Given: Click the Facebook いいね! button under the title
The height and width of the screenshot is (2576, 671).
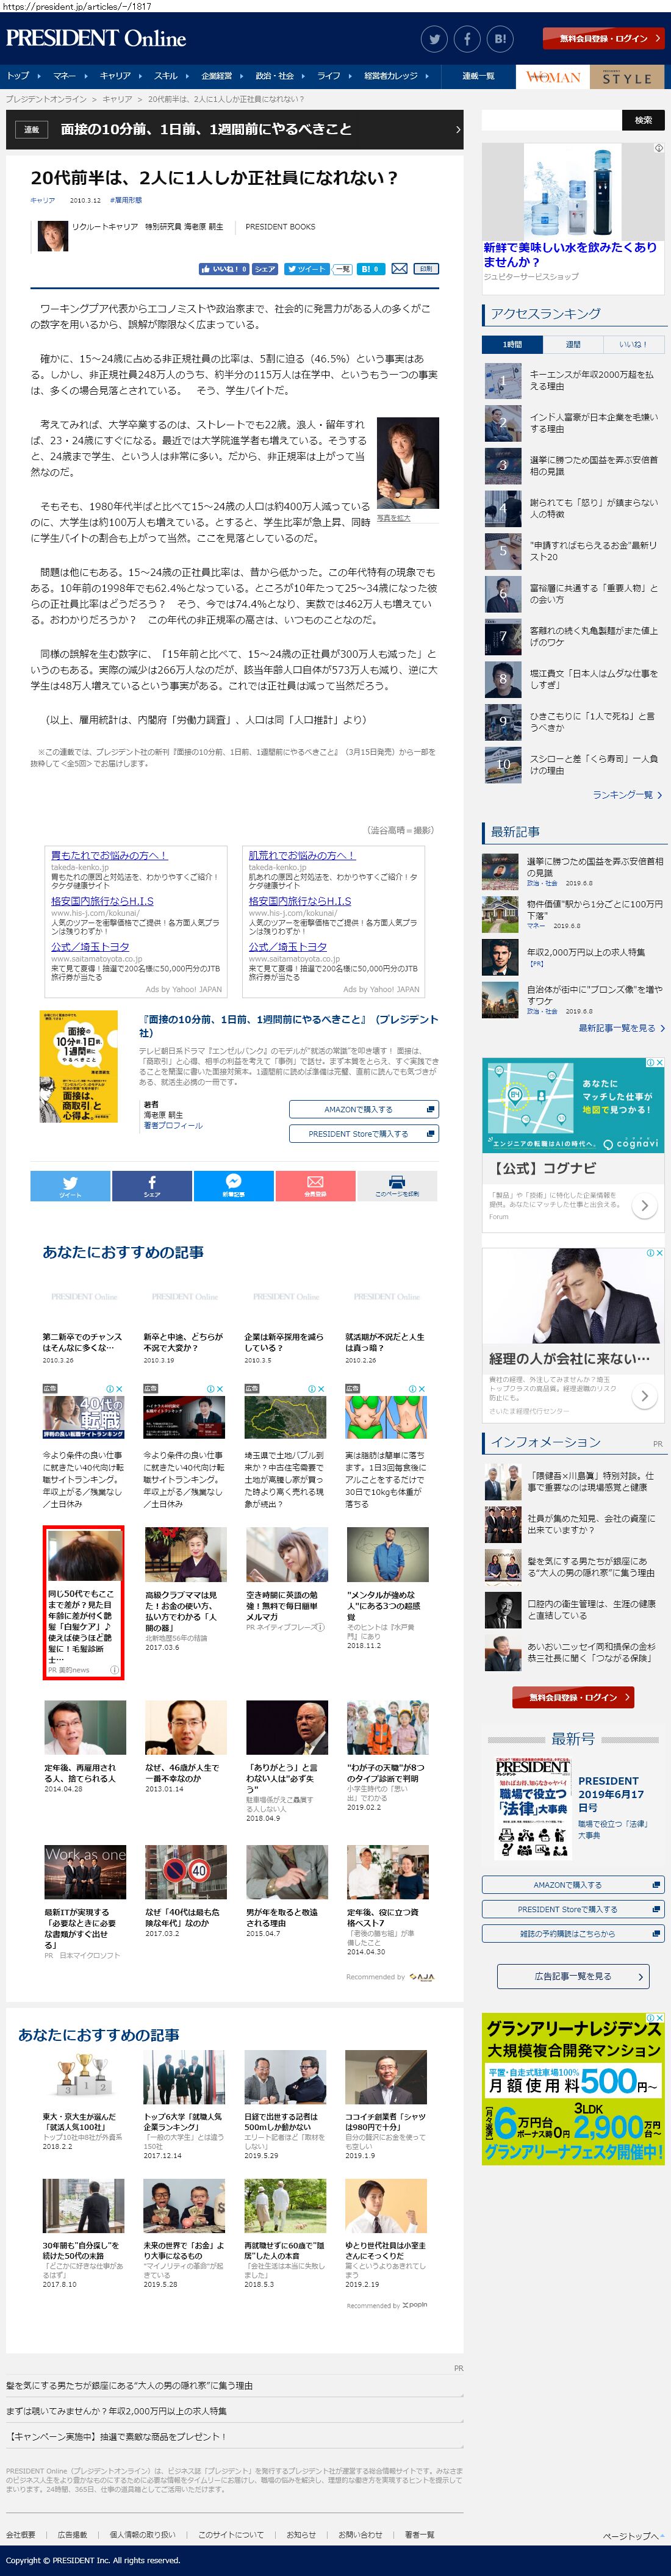Looking at the screenshot, I should click(x=224, y=269).
